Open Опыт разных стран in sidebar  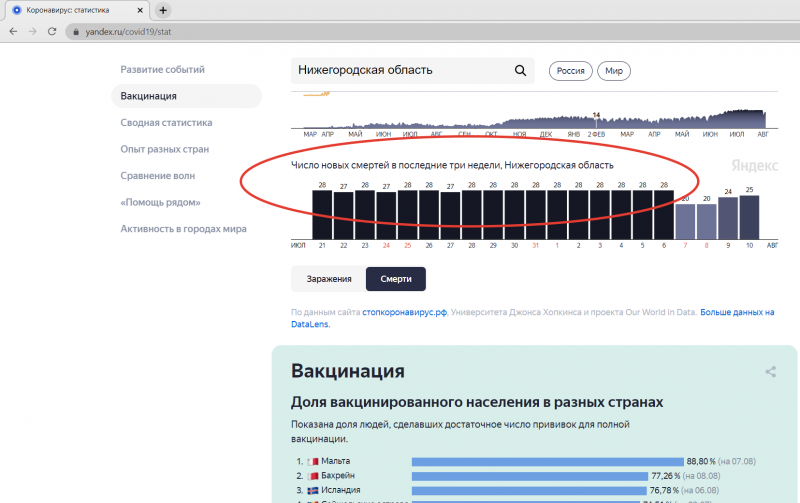pyautogui.click(x=164, y=149)
